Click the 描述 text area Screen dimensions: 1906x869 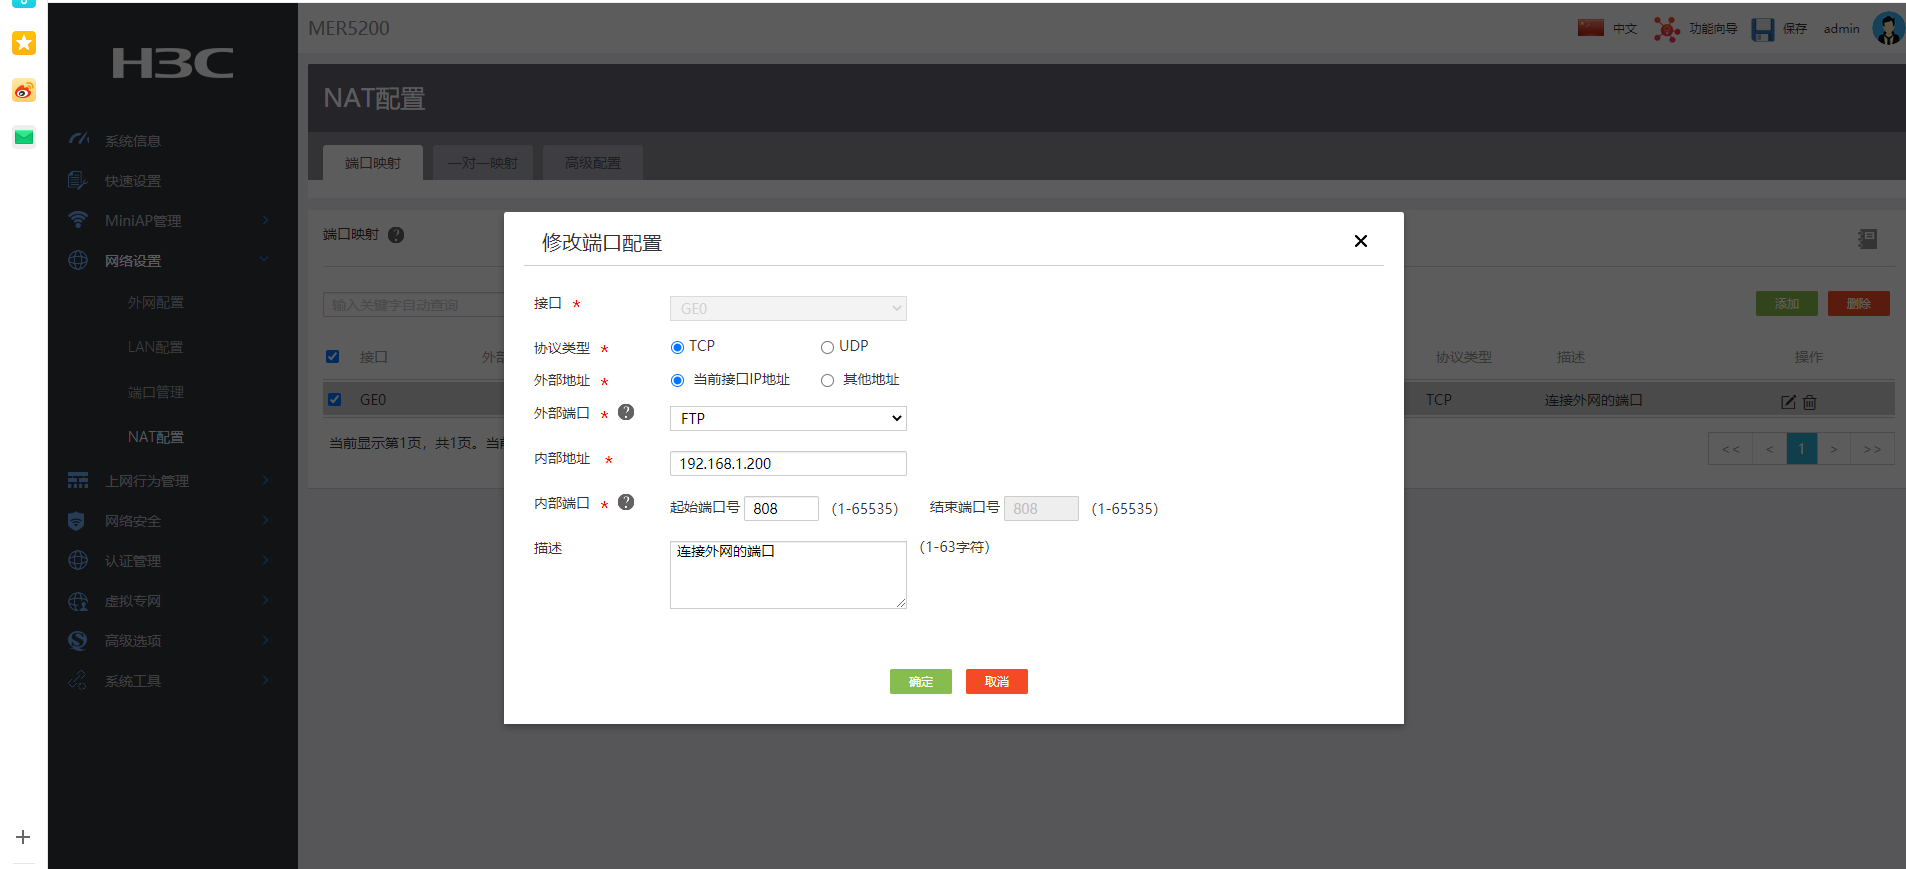788,575
